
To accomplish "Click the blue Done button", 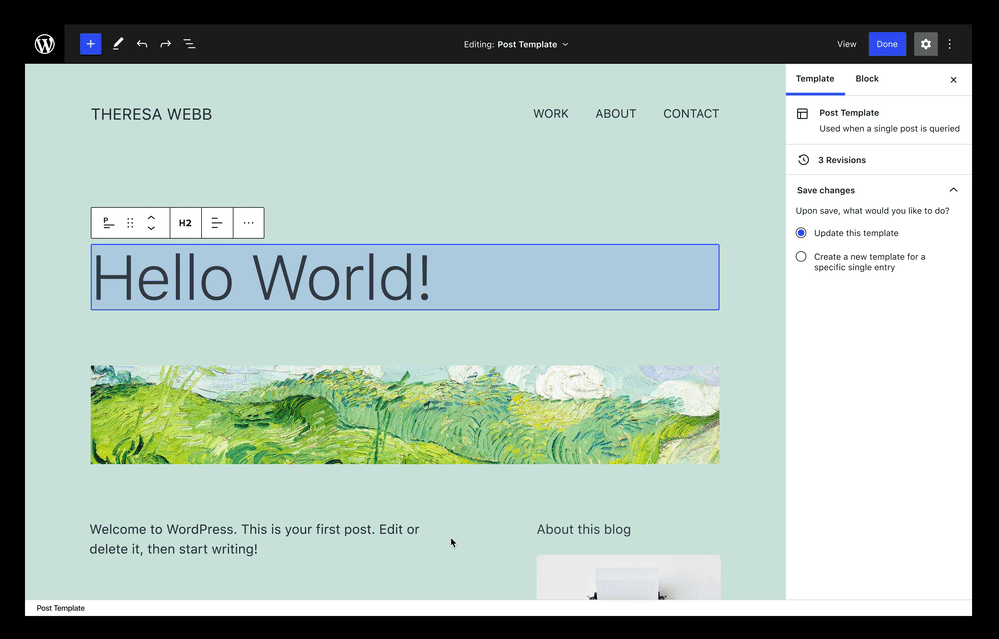I will tap(887, 44).
